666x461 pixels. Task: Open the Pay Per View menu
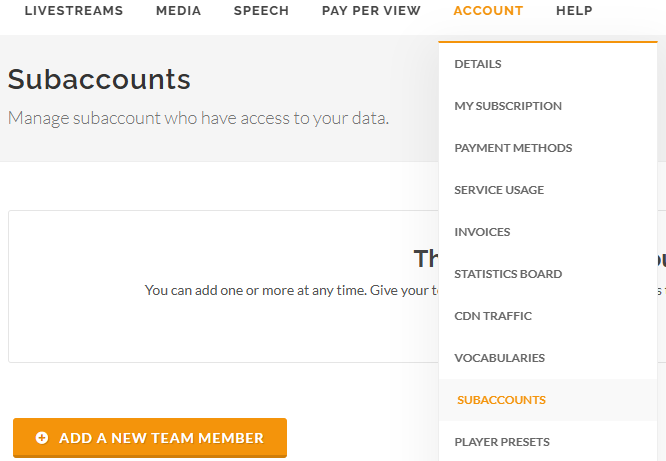(371, 11)
